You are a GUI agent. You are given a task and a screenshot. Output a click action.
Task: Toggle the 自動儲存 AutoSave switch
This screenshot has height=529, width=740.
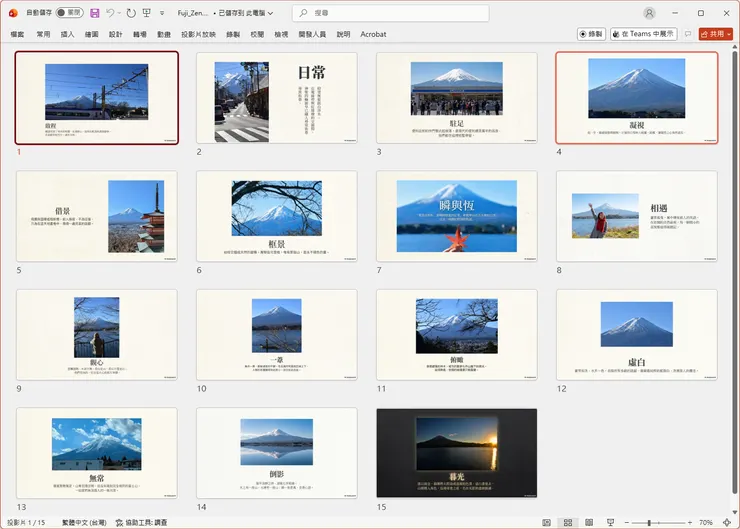pos(69,13)
